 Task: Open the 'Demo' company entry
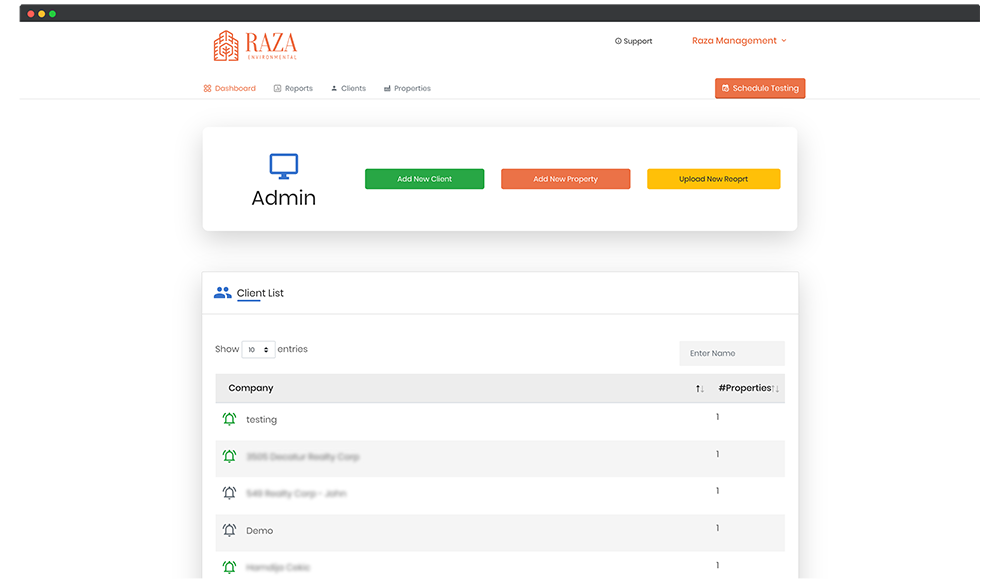tap(260, 531)
